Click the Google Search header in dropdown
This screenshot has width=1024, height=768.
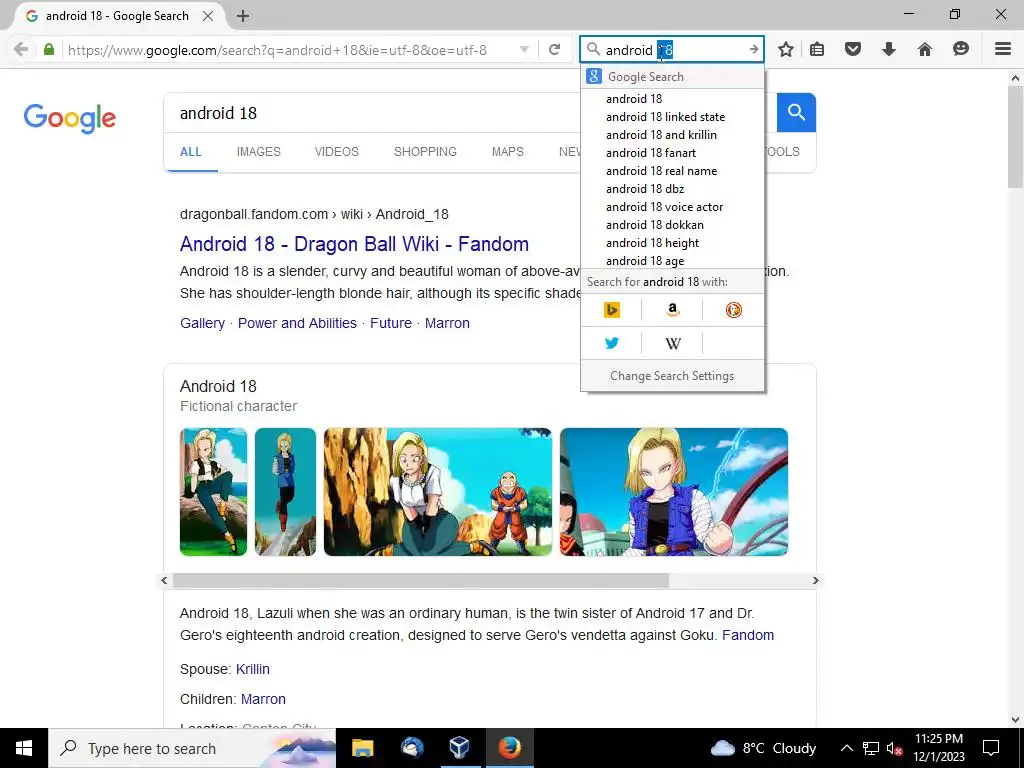(x=672, y=76)
